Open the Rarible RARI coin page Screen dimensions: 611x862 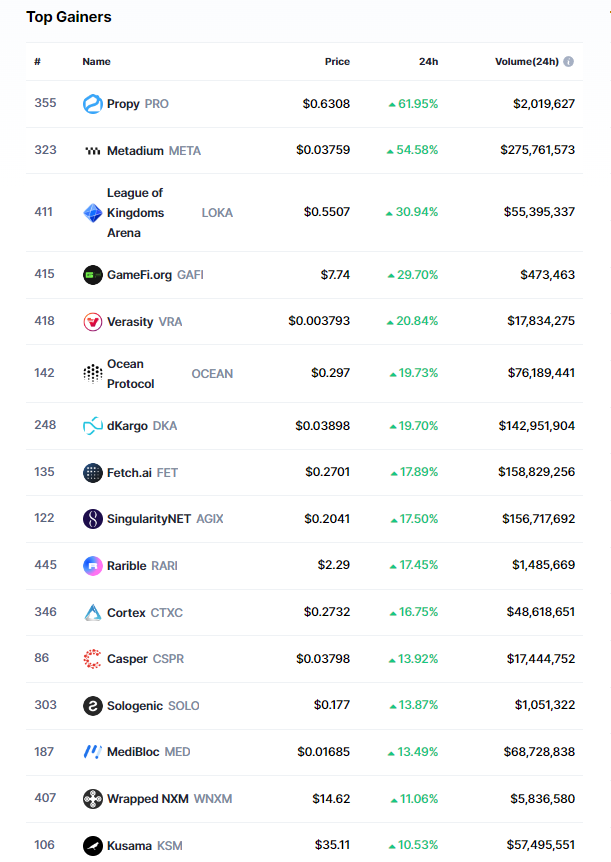click(143, 566)
